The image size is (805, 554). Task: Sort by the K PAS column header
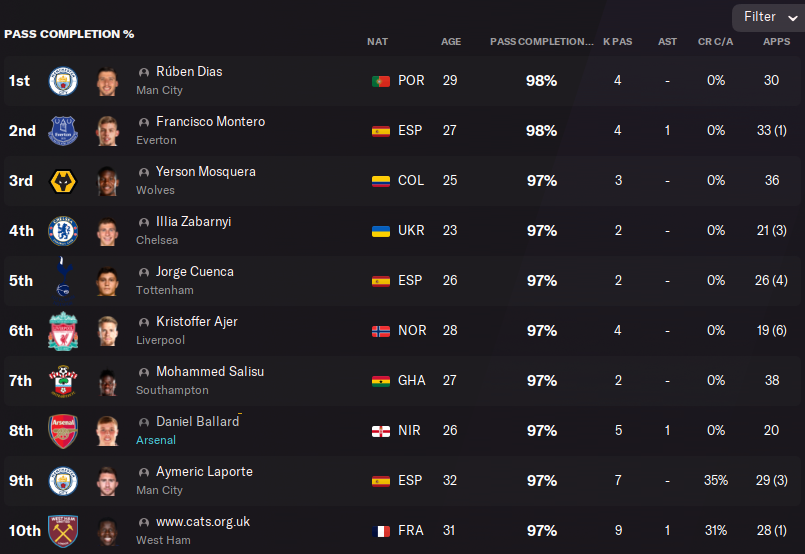pos(617,42)
